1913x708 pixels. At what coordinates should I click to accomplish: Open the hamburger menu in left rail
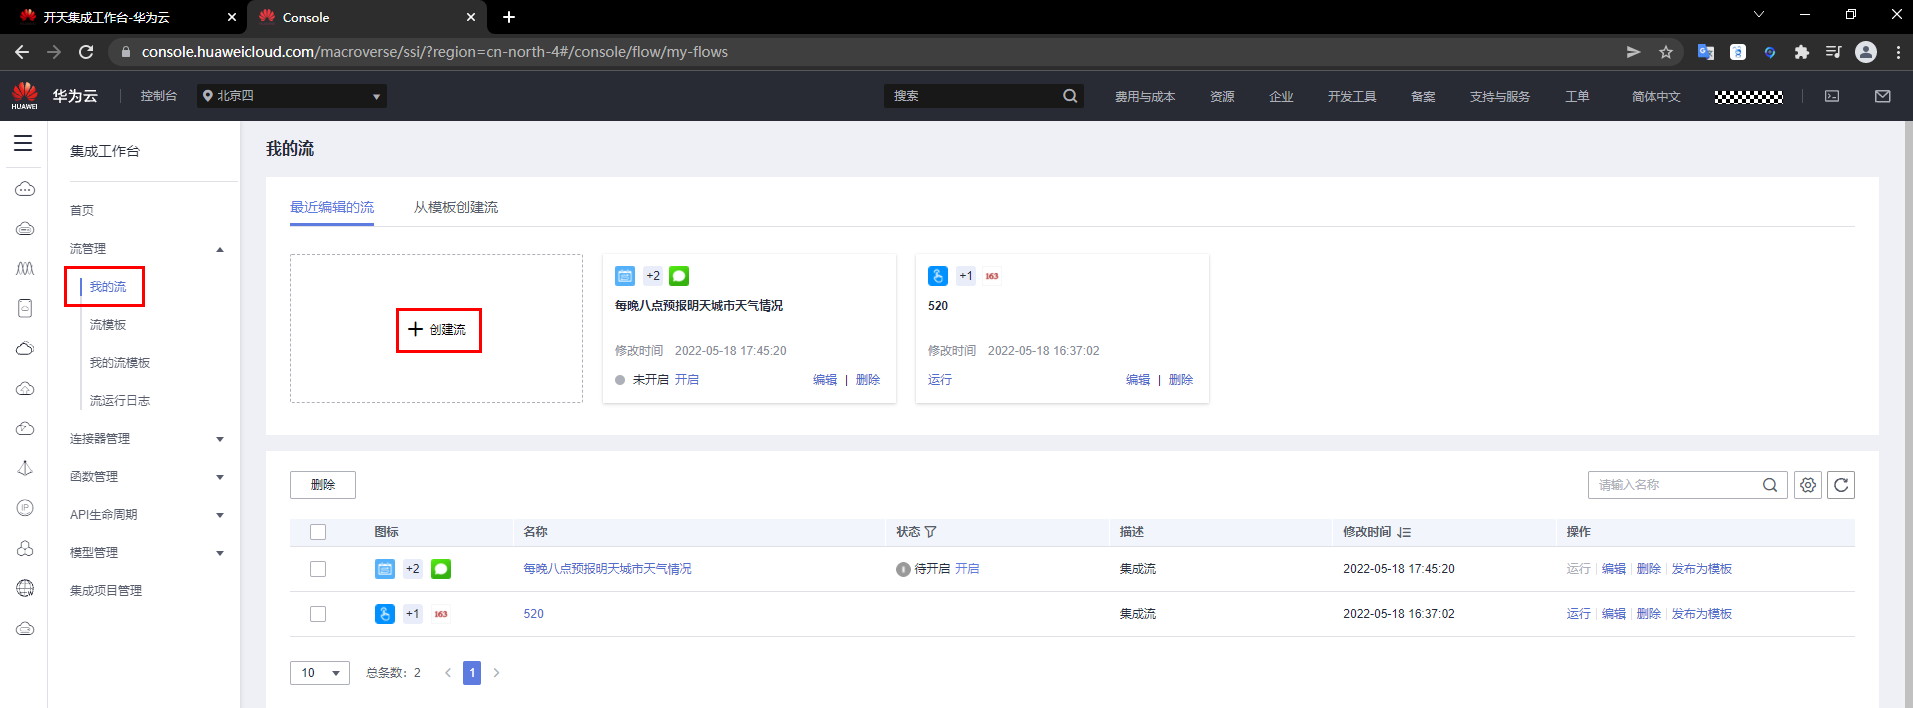[23, 144]
